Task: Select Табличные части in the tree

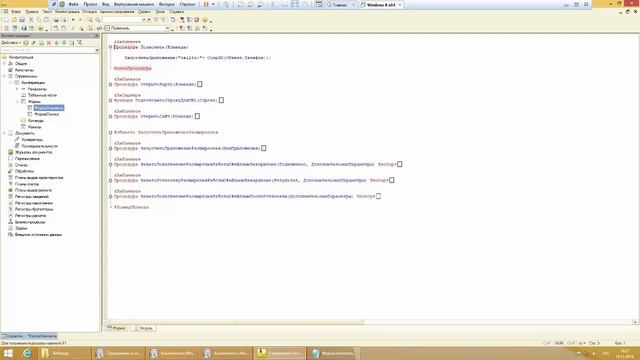Action: click(x=42, y=95)
